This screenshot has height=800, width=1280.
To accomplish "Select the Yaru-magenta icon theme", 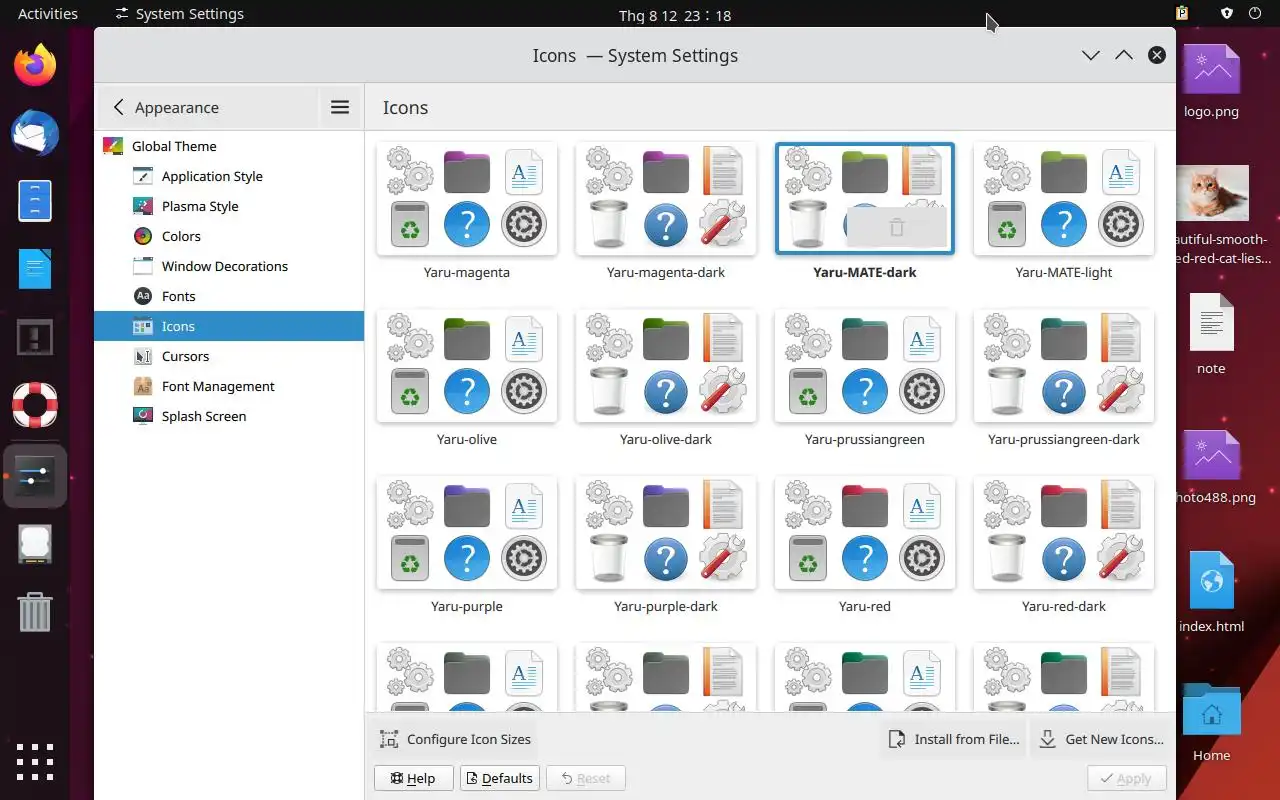I will tap(467, 199).
